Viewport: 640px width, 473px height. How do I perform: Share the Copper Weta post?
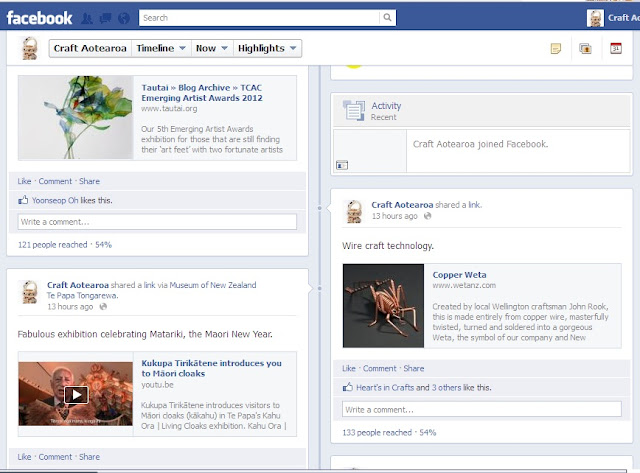tap(414, 369)
